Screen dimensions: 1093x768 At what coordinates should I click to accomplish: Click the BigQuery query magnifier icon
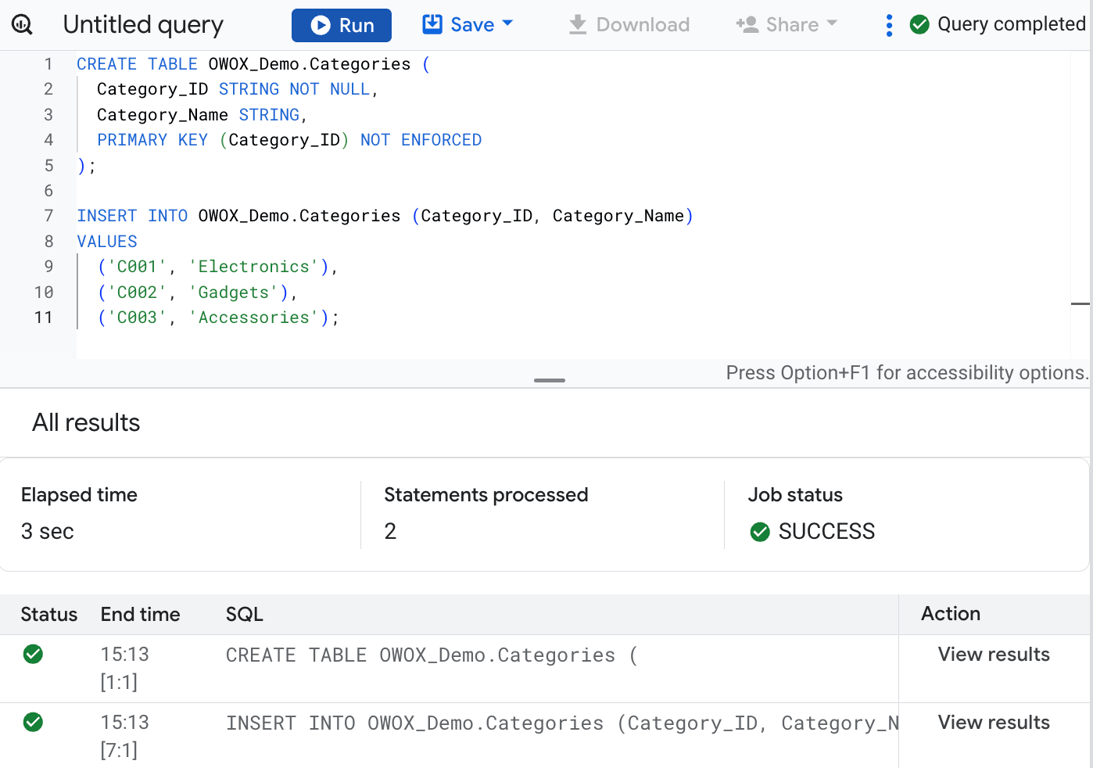point(22,25)
